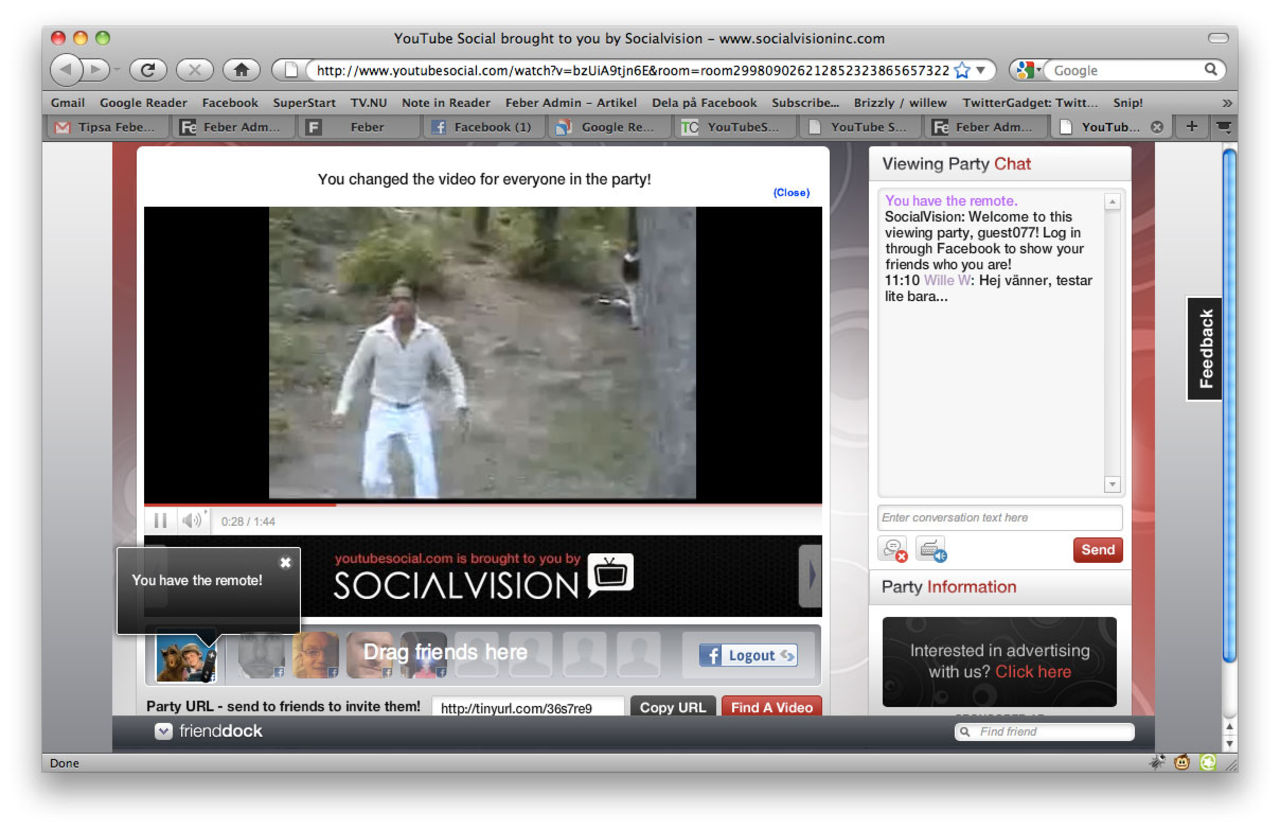Click the Copy URL button

[x=673, y=707]
